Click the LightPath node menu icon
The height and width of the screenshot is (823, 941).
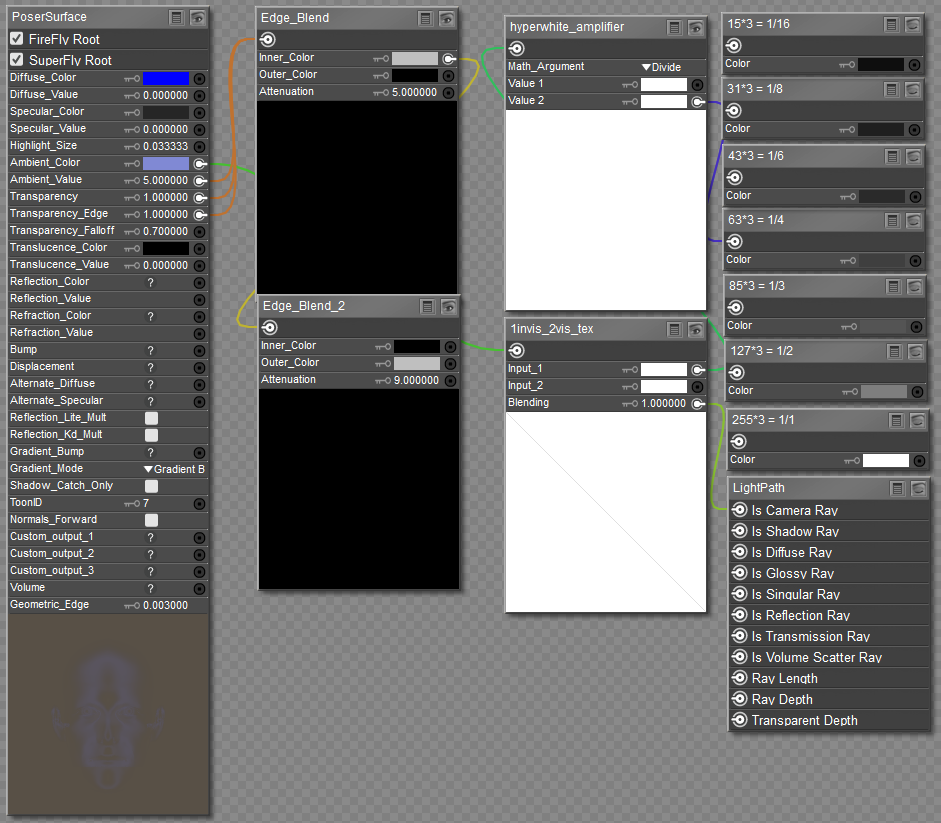click(897, 488)
